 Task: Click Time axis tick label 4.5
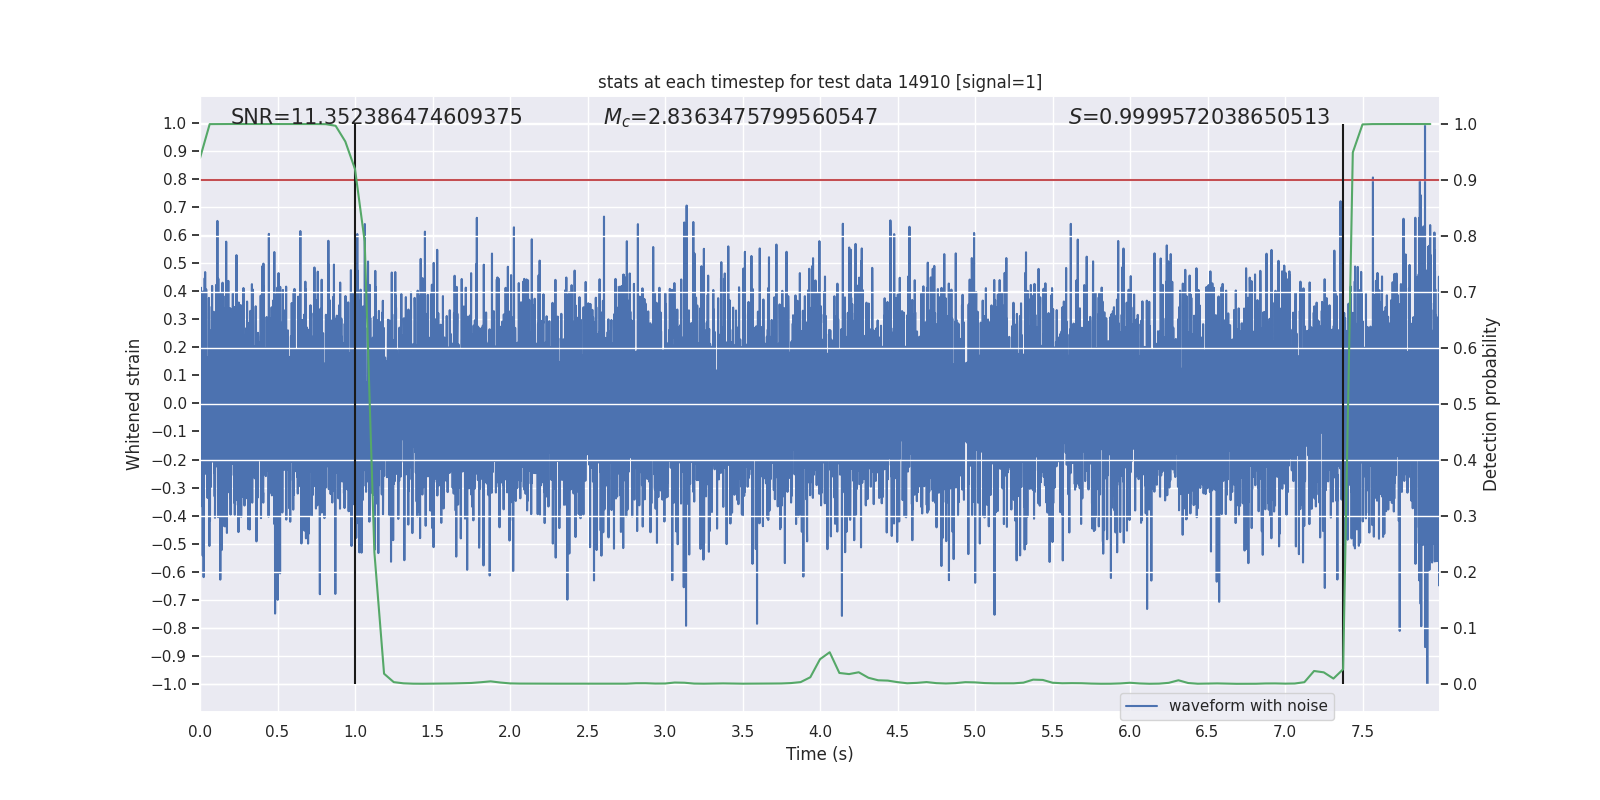897,731
